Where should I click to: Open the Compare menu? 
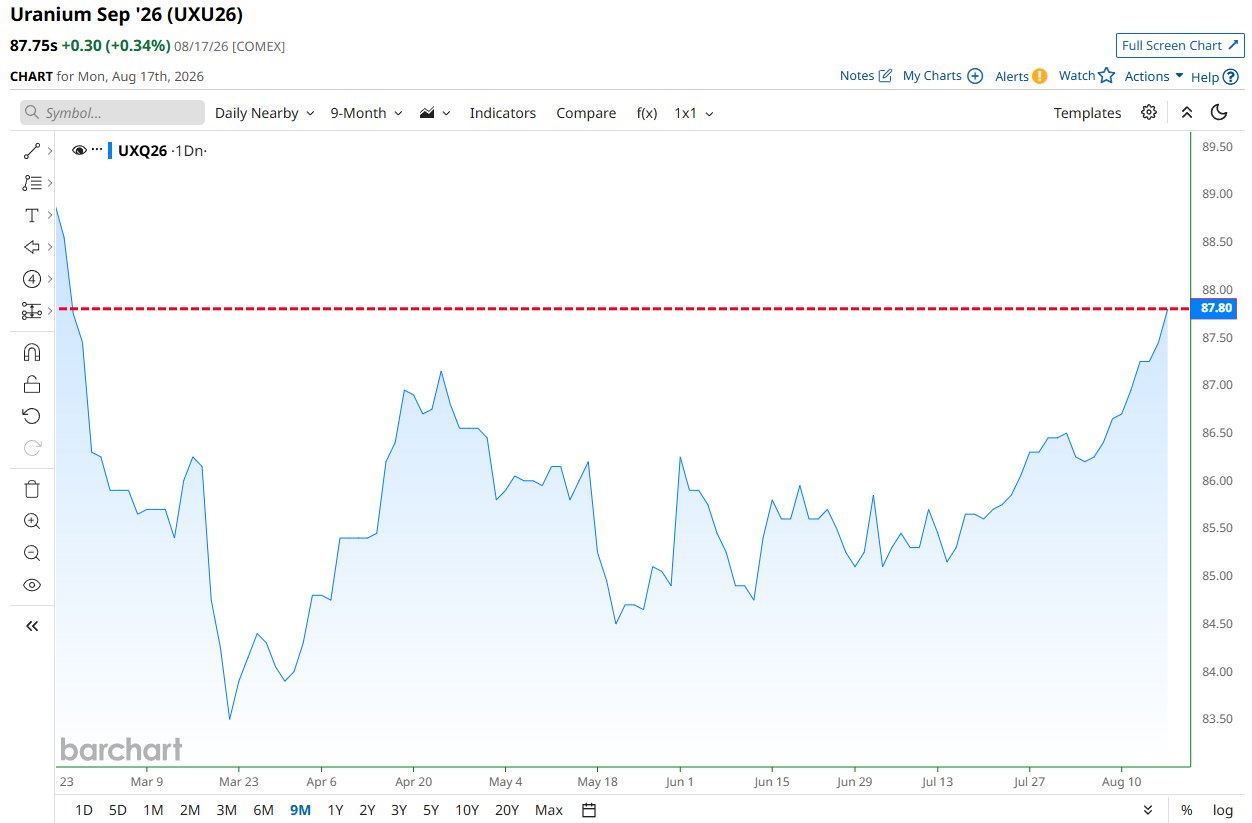(x=586, y=113)
